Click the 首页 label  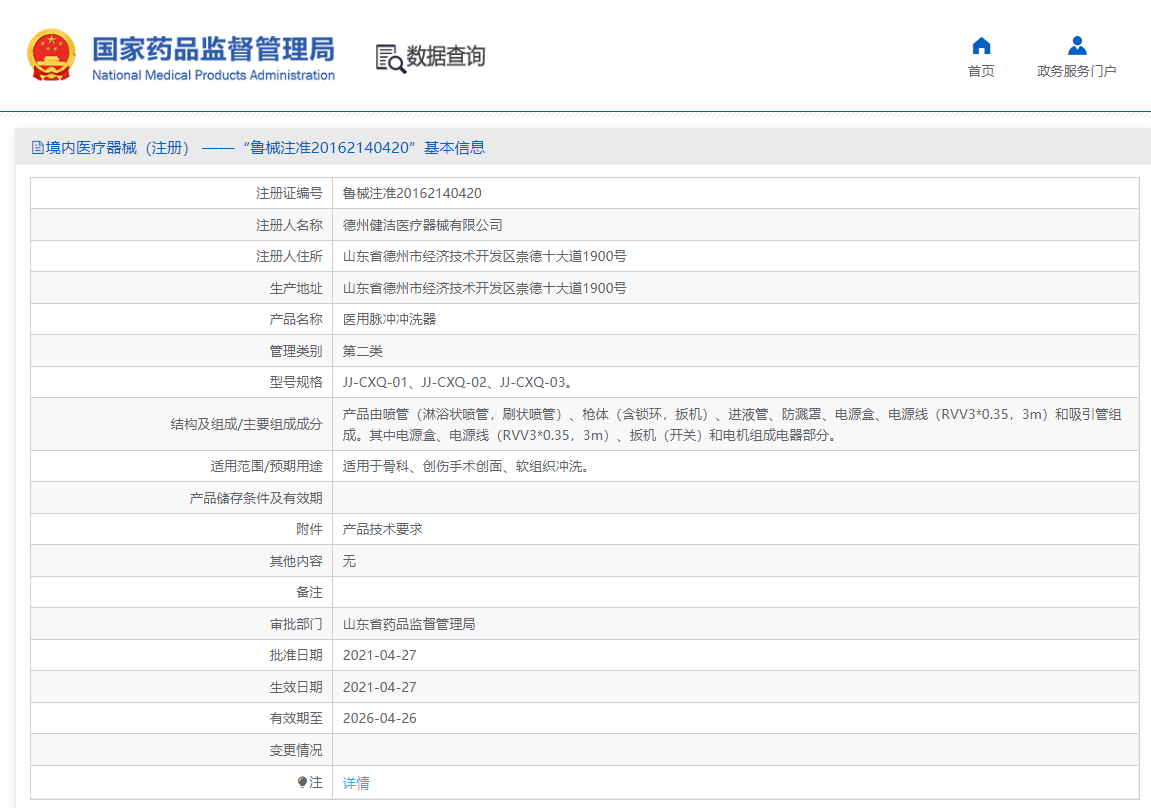pyautogui.click(x=981, y=71)
